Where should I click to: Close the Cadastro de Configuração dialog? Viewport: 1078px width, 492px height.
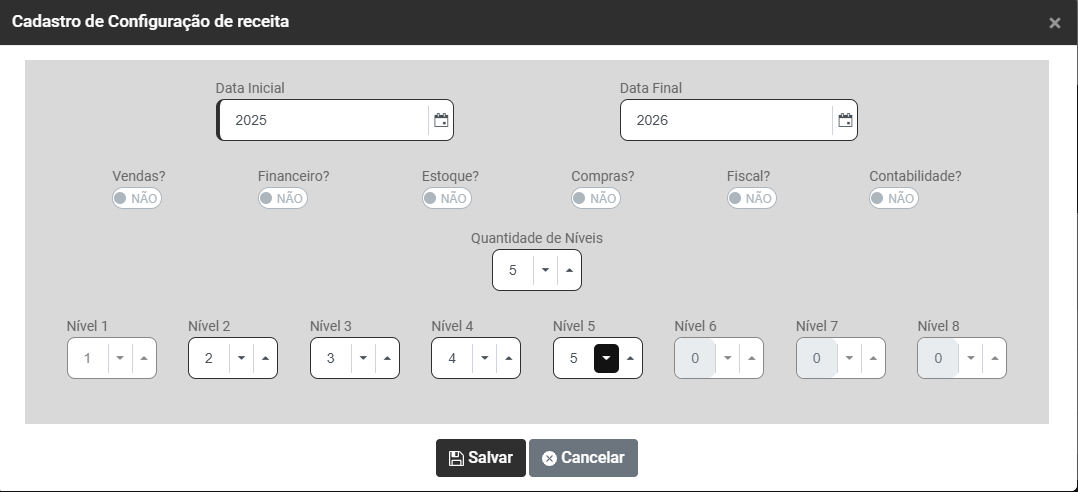[1054, 23]
